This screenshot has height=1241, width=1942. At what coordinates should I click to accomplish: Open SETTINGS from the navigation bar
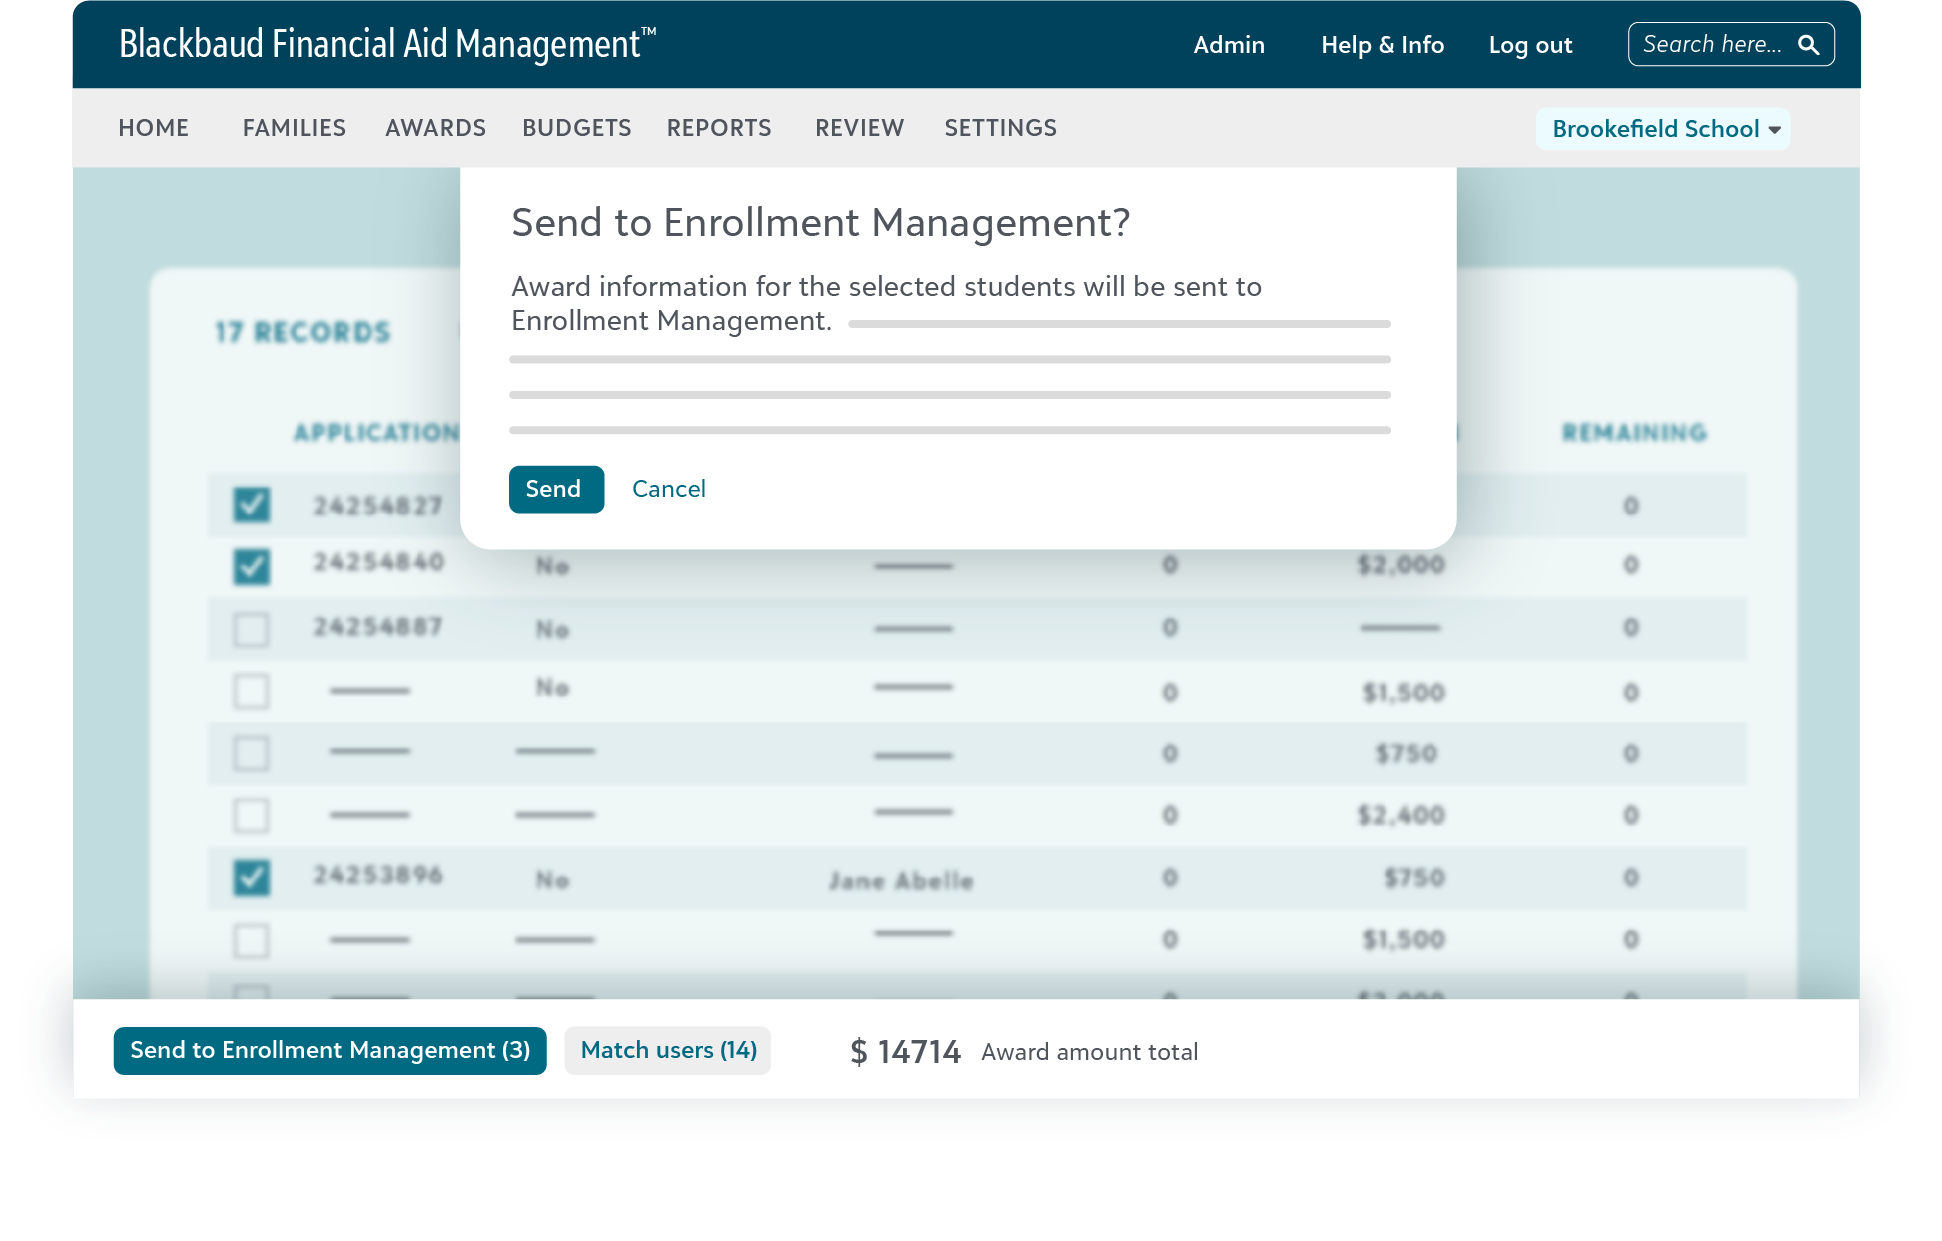pyautogui.click(x=999, y=128)
